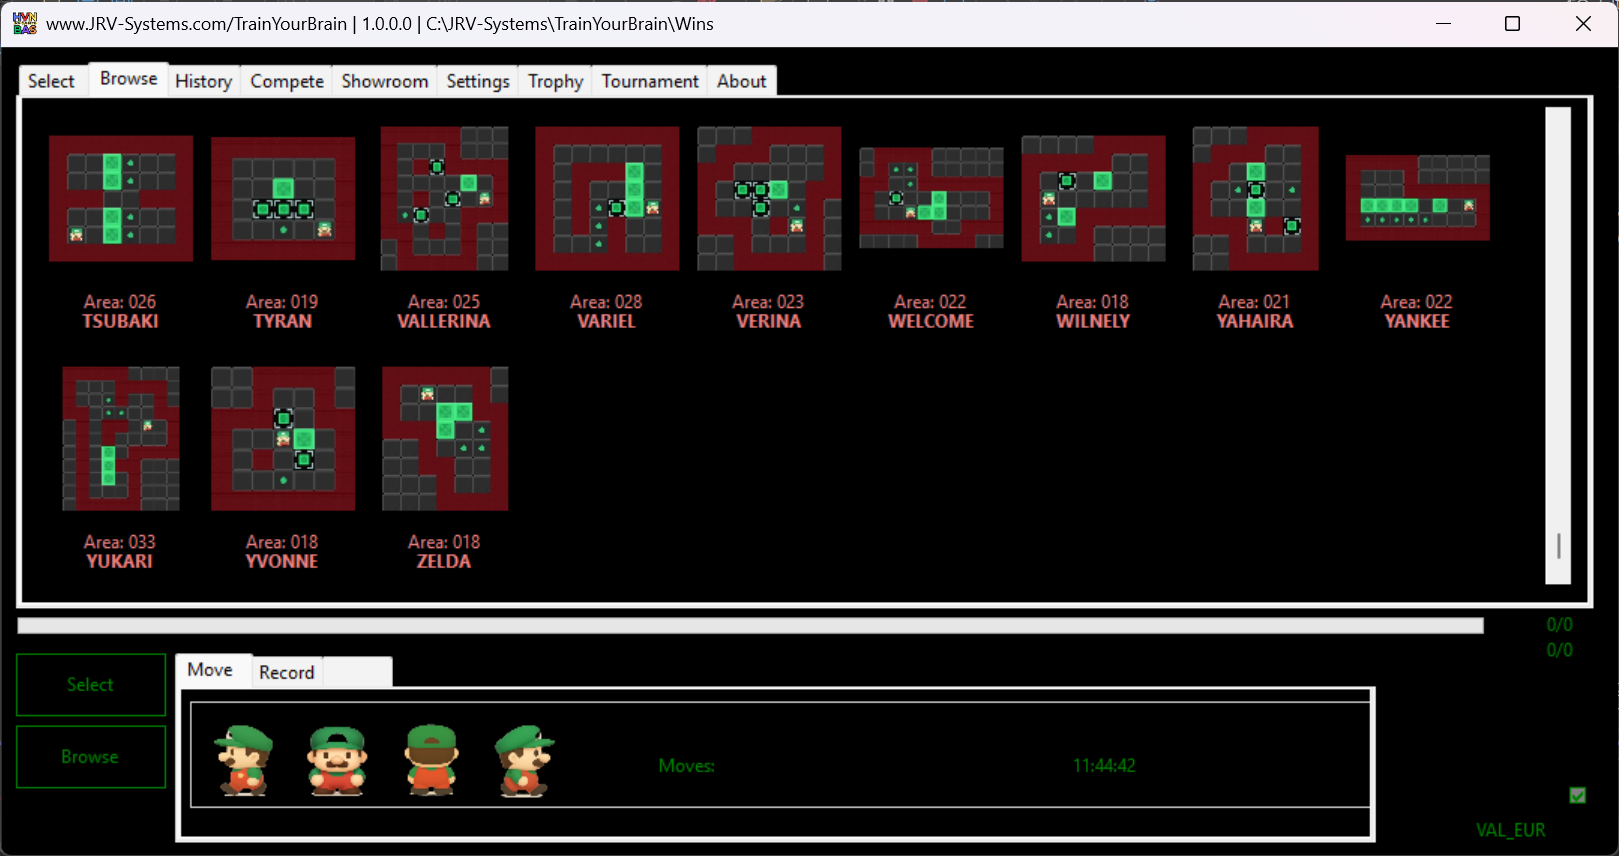This screenshot has width=1619, height=856.
Task: Click the VALLERINA name label
Action: [444, 321]
